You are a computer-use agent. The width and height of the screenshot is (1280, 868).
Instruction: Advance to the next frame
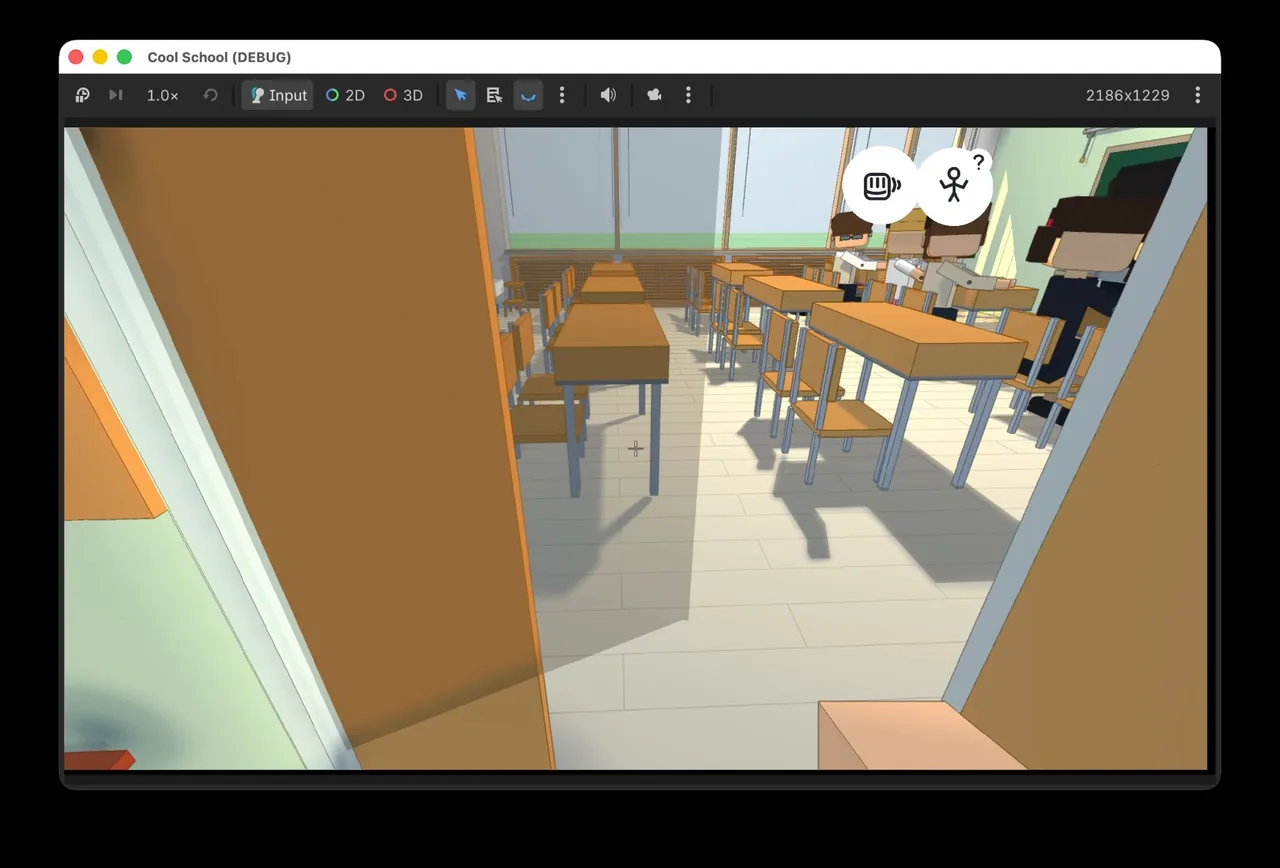coord(116,95)
